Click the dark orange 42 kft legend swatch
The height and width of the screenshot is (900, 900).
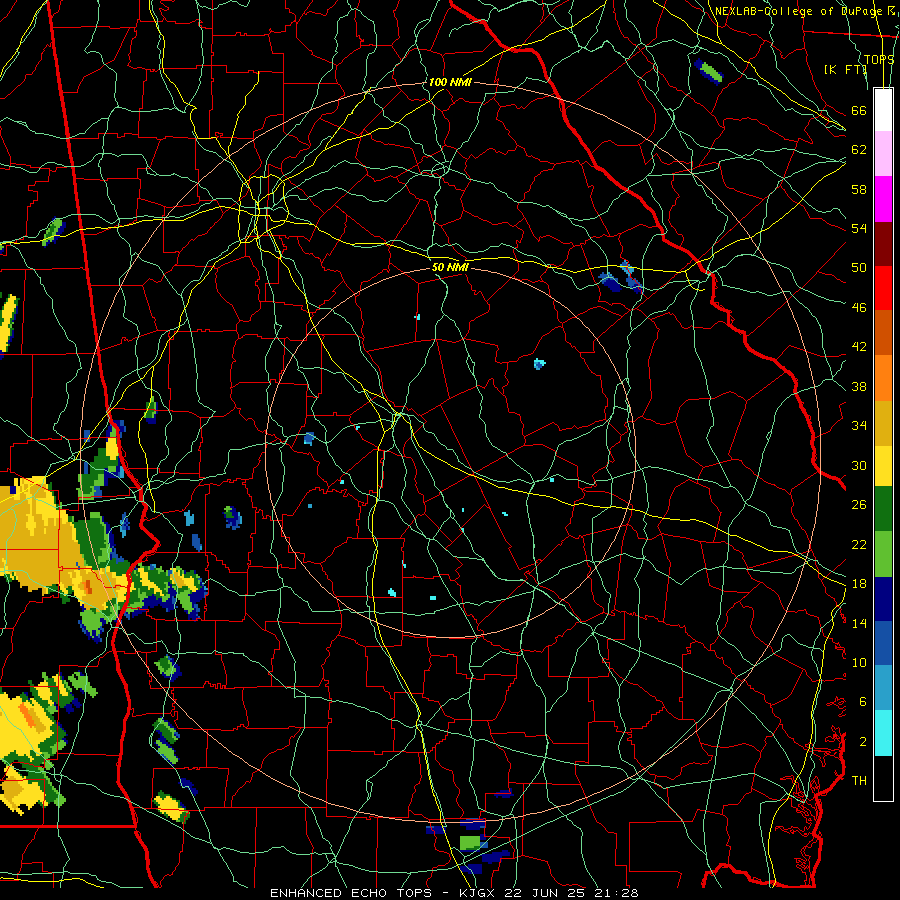(883, 332)
